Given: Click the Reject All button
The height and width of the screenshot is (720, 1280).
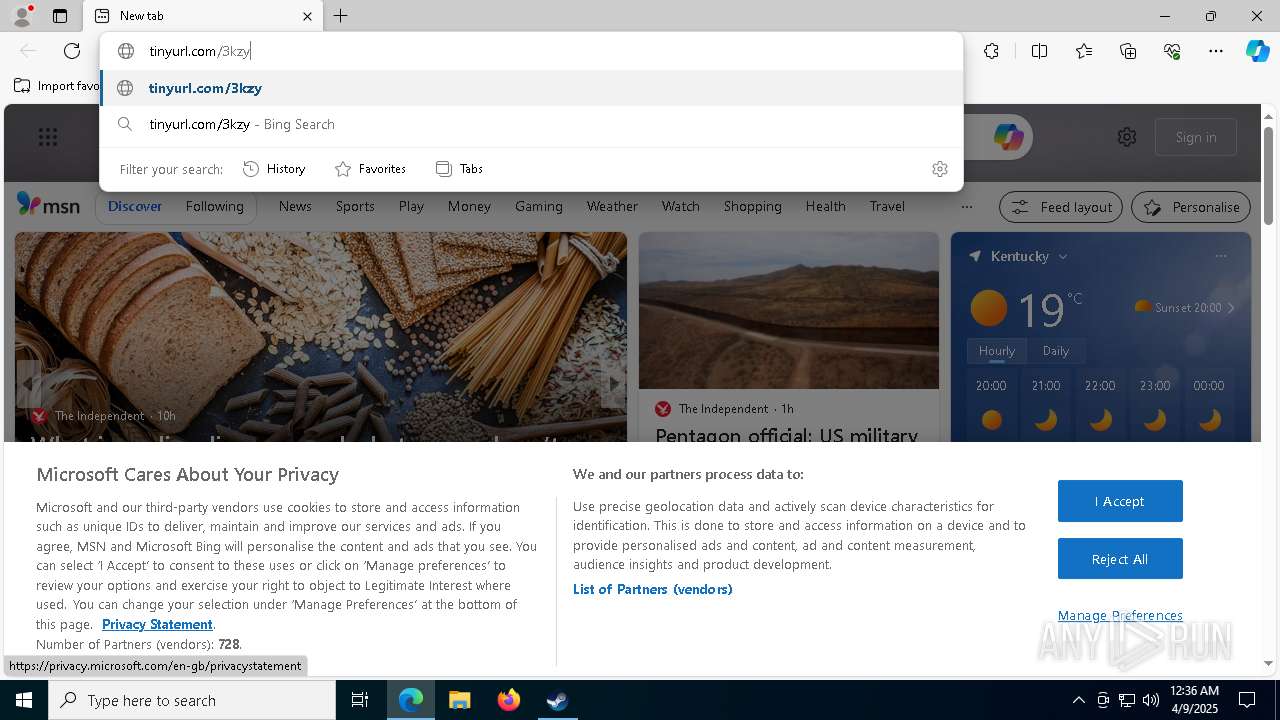Looking at the screenshot, I should click(x=1120, y=559).
